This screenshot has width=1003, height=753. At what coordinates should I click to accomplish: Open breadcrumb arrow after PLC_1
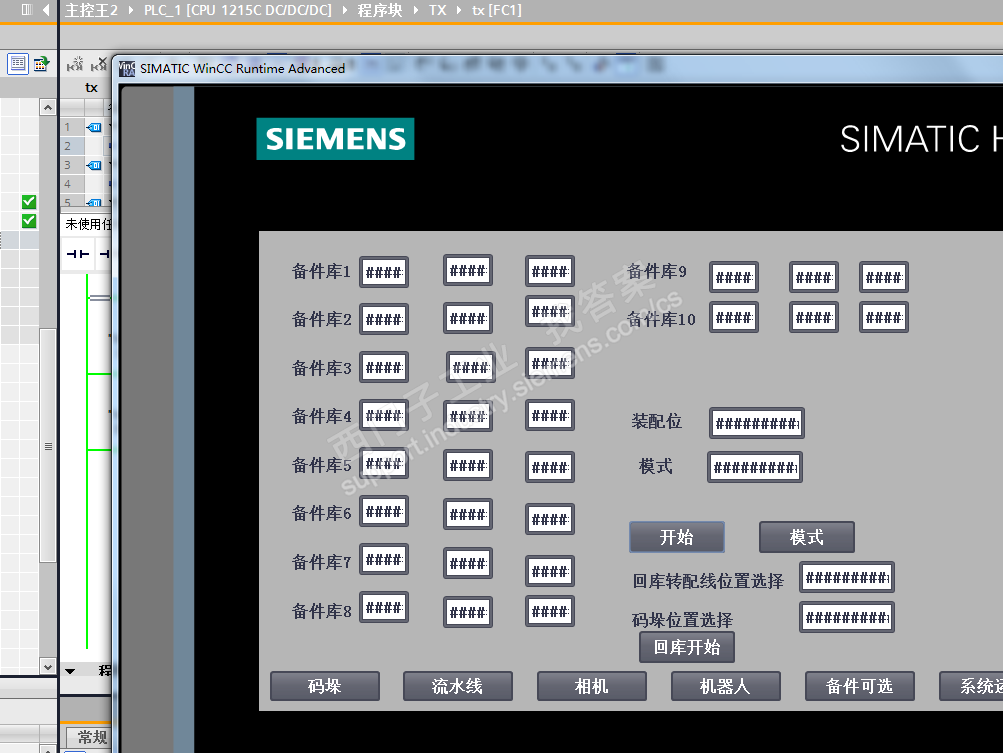point(345,10)
